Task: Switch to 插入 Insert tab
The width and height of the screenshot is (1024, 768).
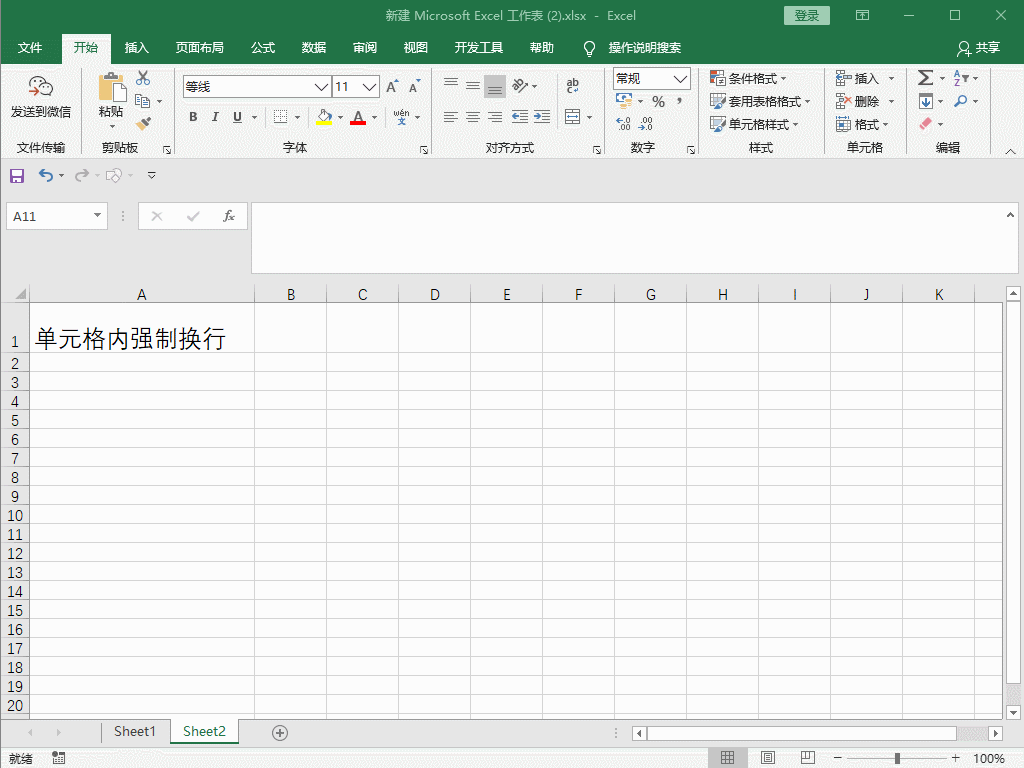Action: coord(136,48)
